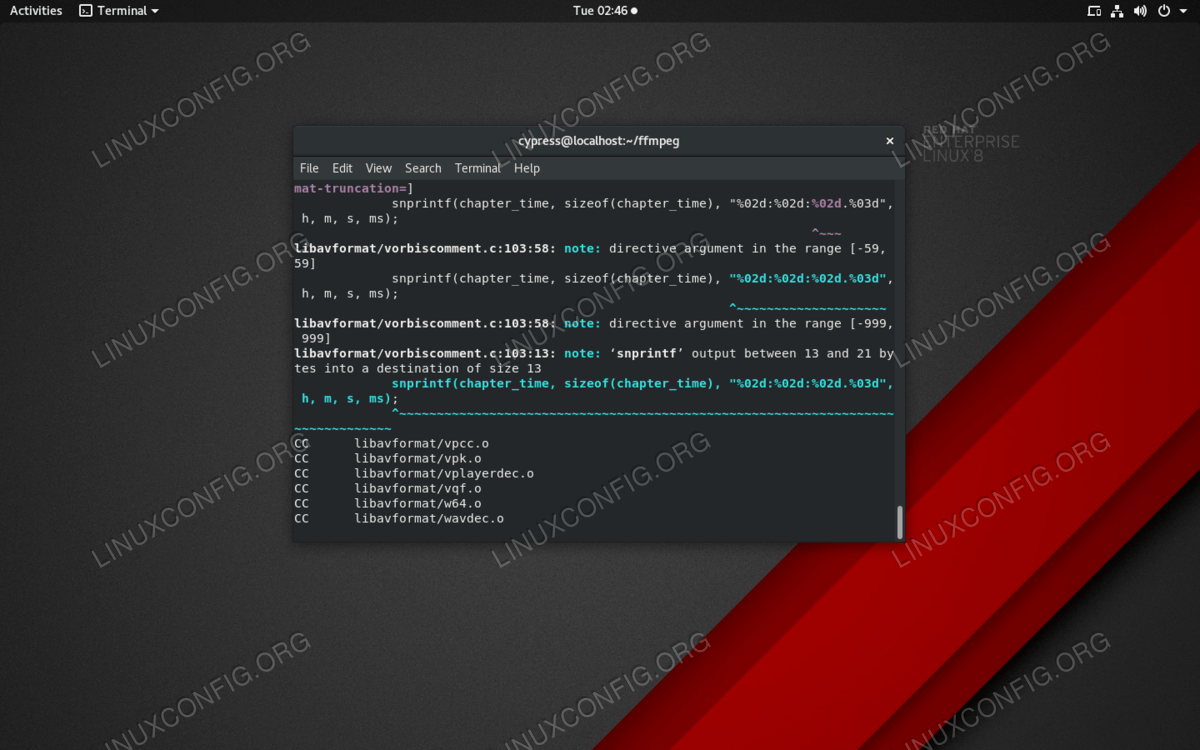Open the Terminal app menu in top bar
This screenshot has width=1200, height=750.
pos(119,11)
